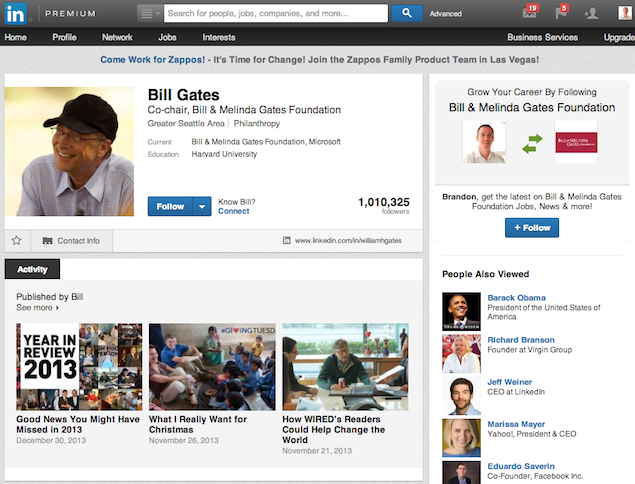The image size is (635, 484).
Task: Open the account profile photo menu
Action: (625, 13)
